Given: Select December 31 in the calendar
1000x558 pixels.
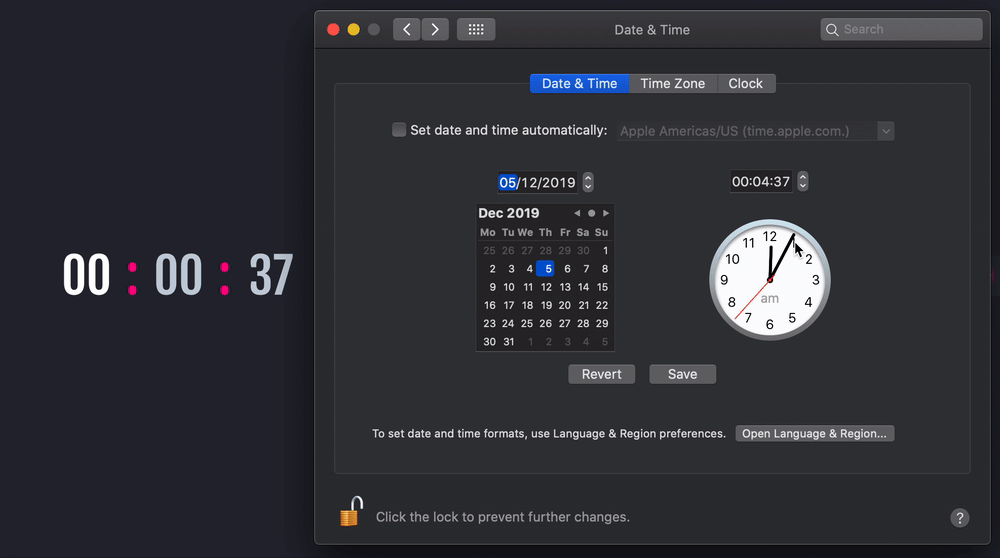Looking at the screenshot, I should click(508, 342).
